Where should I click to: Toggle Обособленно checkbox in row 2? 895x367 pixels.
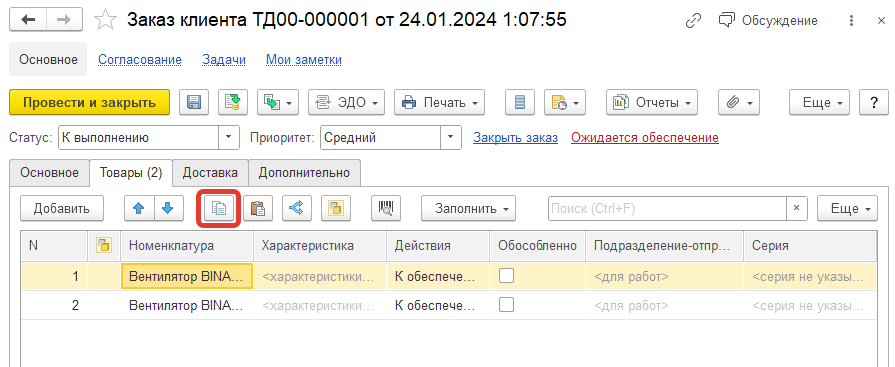pos(506,304)
